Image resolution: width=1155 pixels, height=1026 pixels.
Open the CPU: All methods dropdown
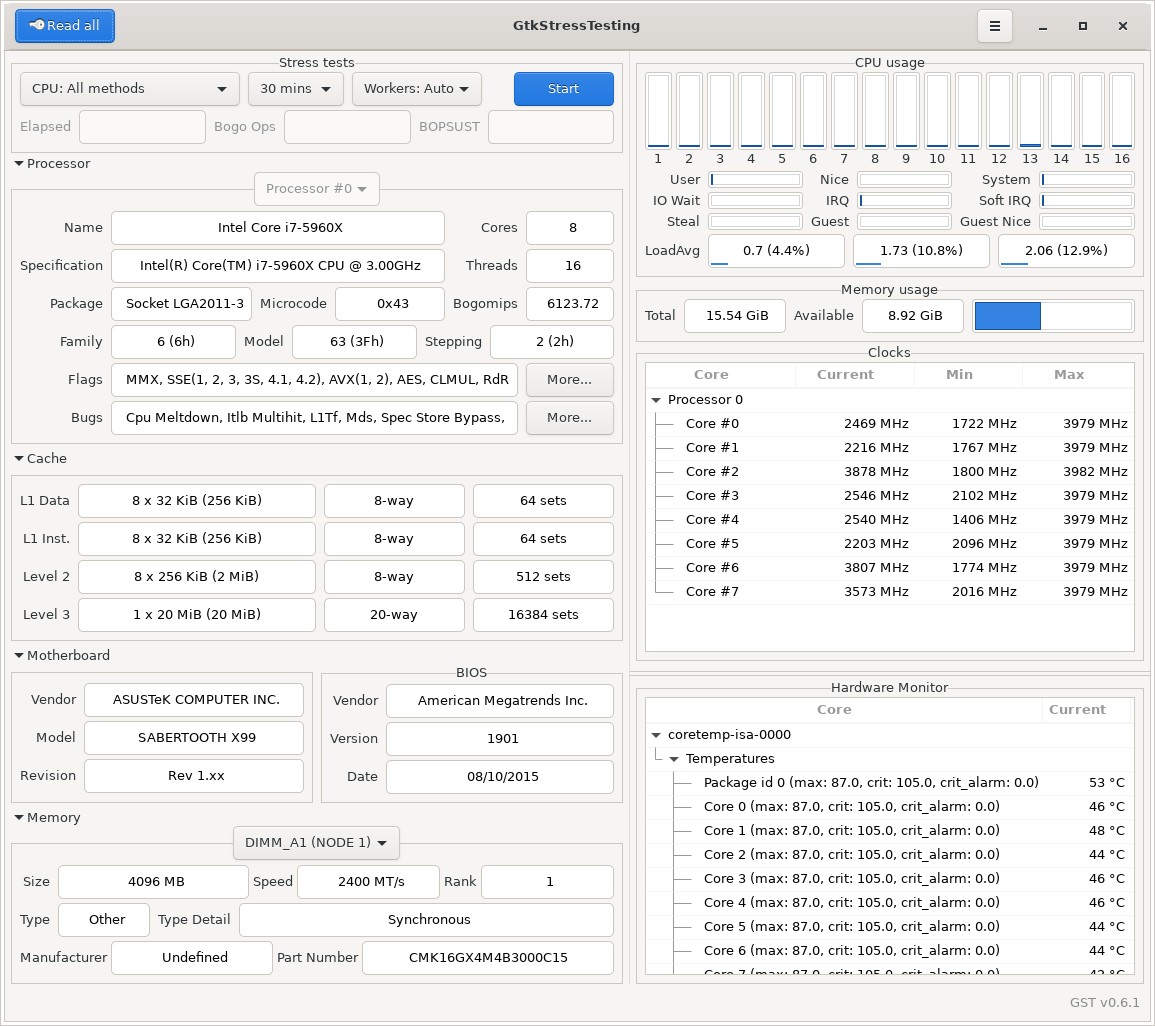(x=129, y=89)
